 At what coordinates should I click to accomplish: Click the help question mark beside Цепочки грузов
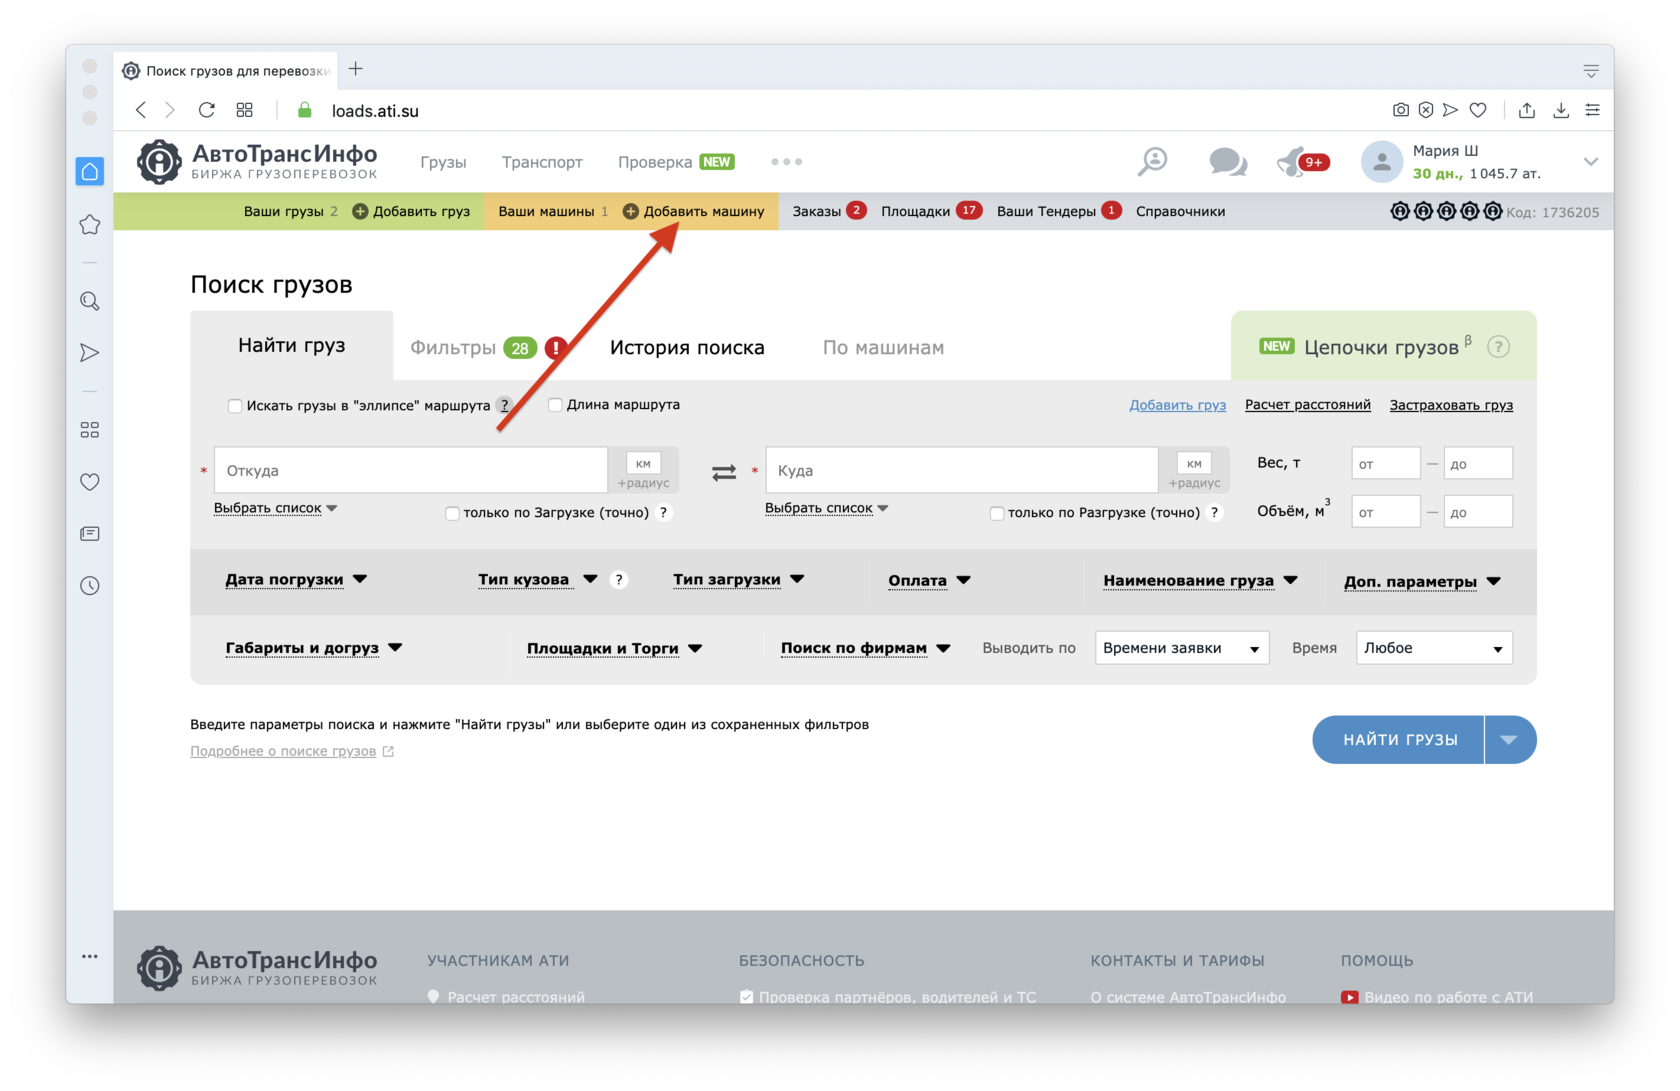tap(1497, 347)
